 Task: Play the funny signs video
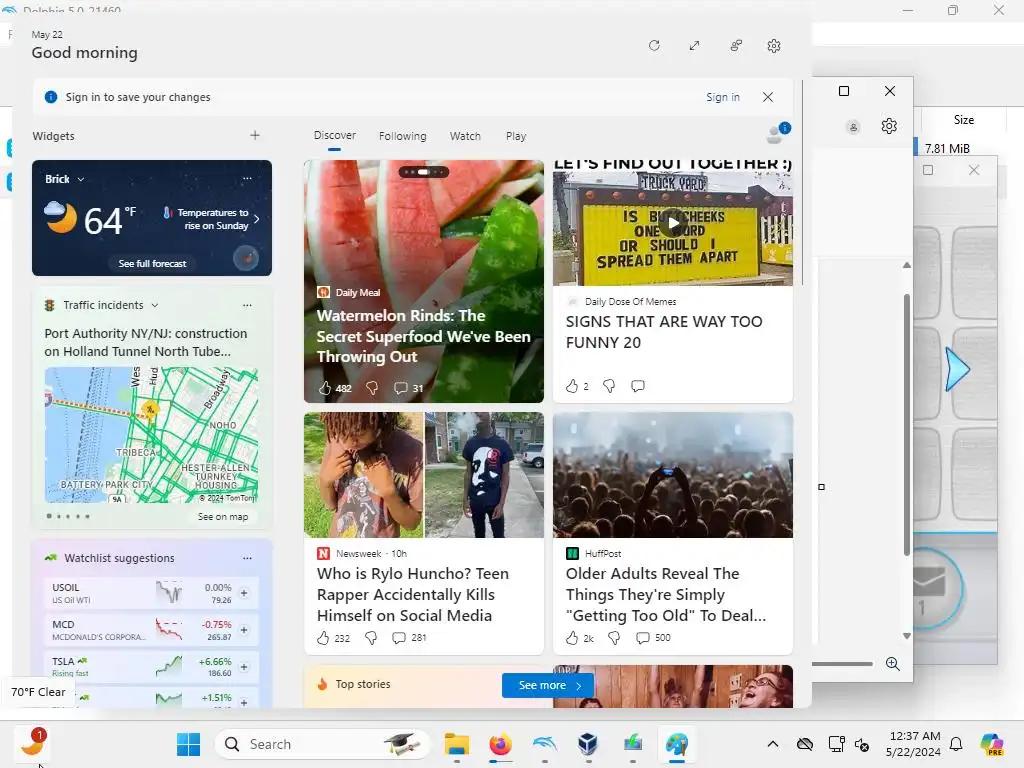673,223
